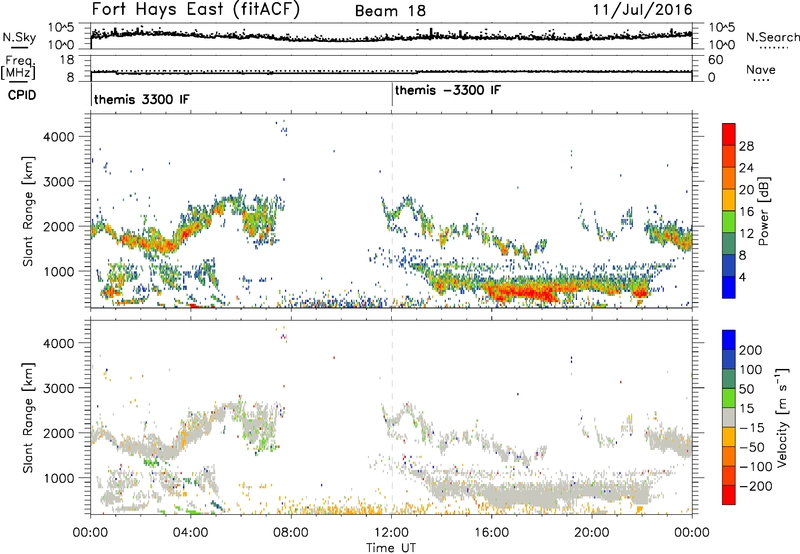Click the "24" tick on Power color bar
800x554 pixels.
pos(746,168)
